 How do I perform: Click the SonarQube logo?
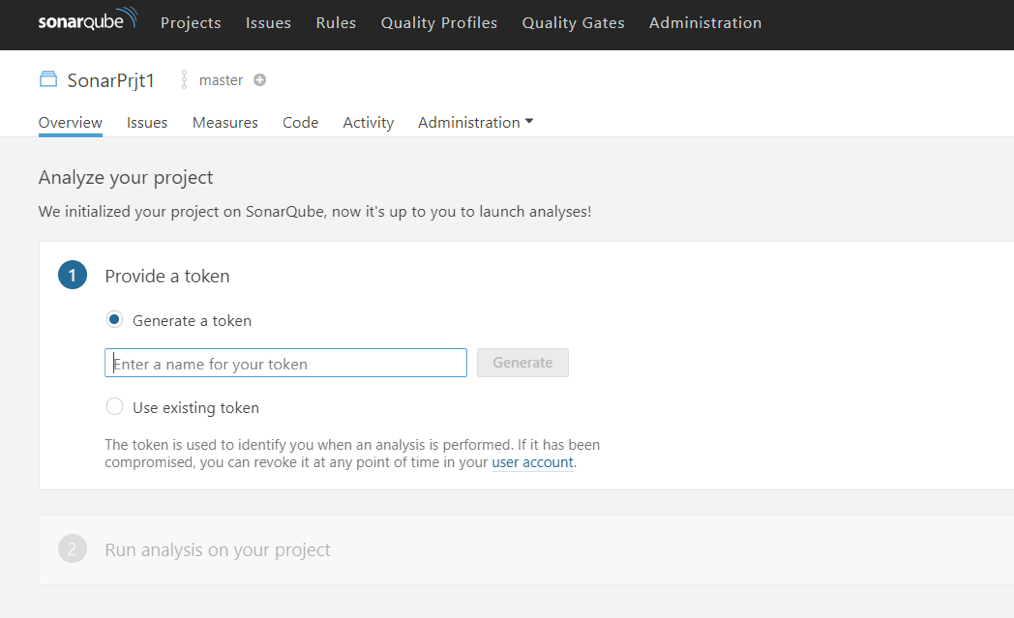tap(87, 19)
